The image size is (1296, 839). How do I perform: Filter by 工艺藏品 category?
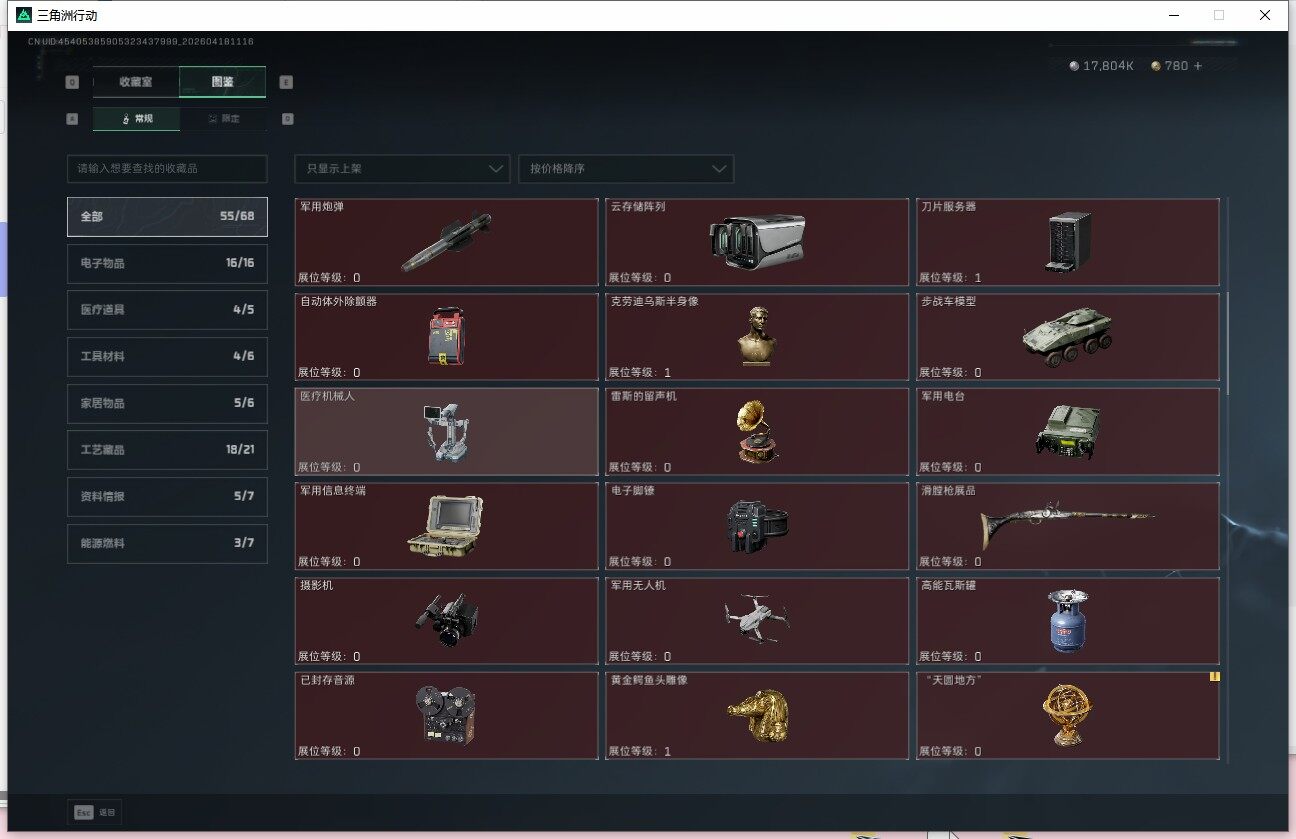(x=167, y=450)
